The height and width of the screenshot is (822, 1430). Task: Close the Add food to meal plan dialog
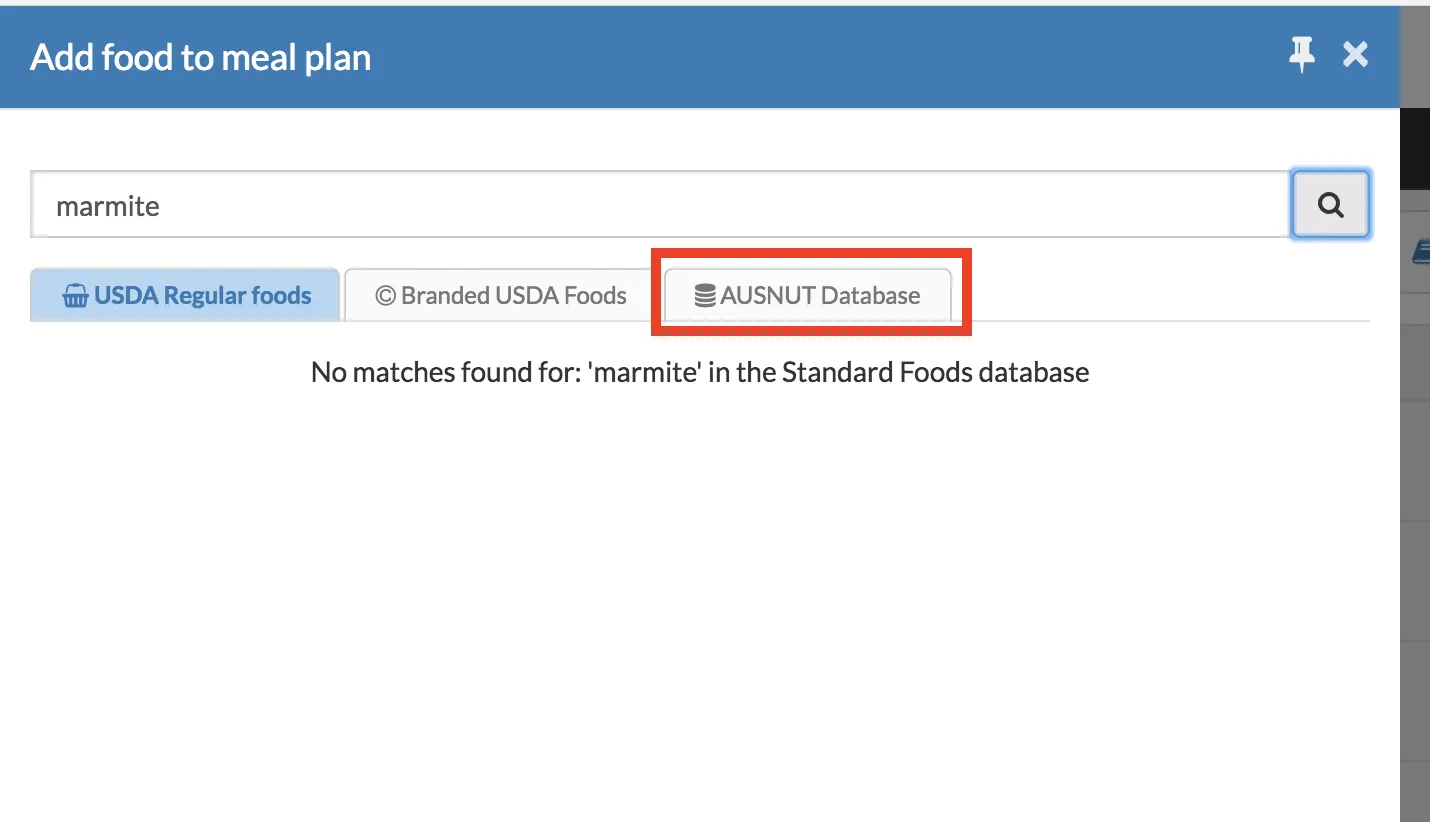(1355, 55)
